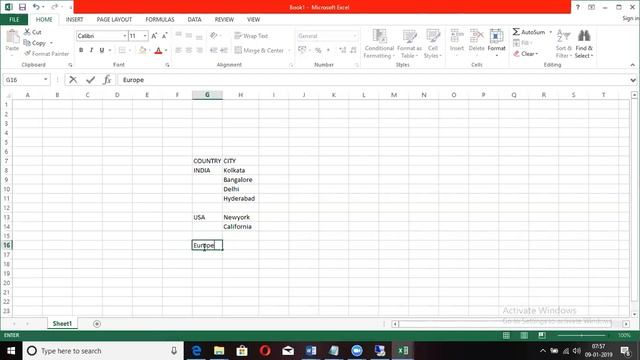Viewport: 640px width, 360px height.
Task: Click the Save icon in quick access toolbar
Action: [22, 7]
